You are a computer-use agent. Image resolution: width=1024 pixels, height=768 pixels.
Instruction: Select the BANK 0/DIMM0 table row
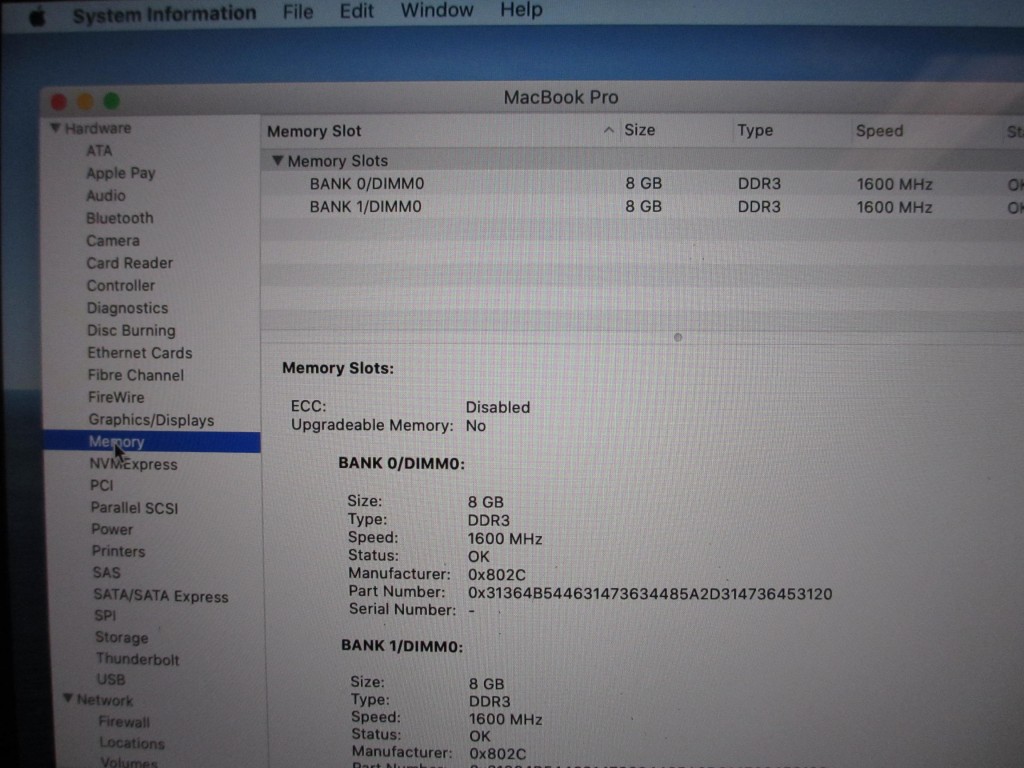click(642, 184)
